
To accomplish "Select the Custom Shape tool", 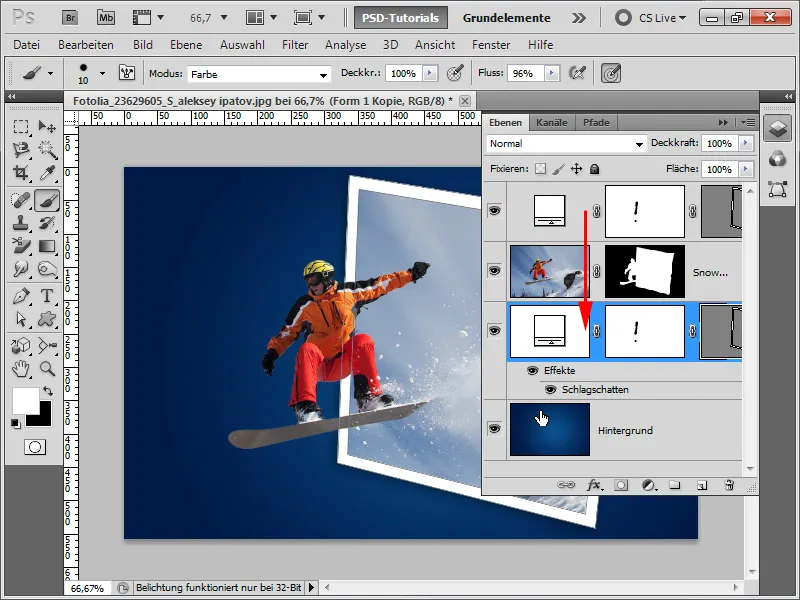I will point(47,319).
